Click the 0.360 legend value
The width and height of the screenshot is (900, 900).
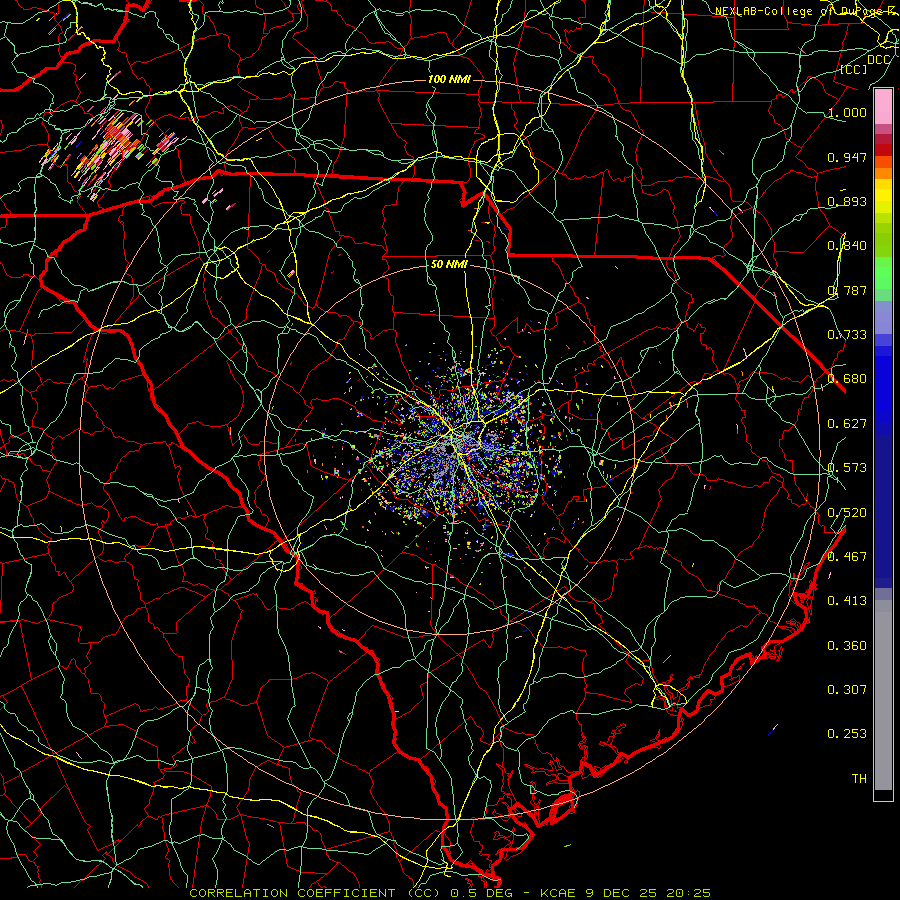(847, 646)
